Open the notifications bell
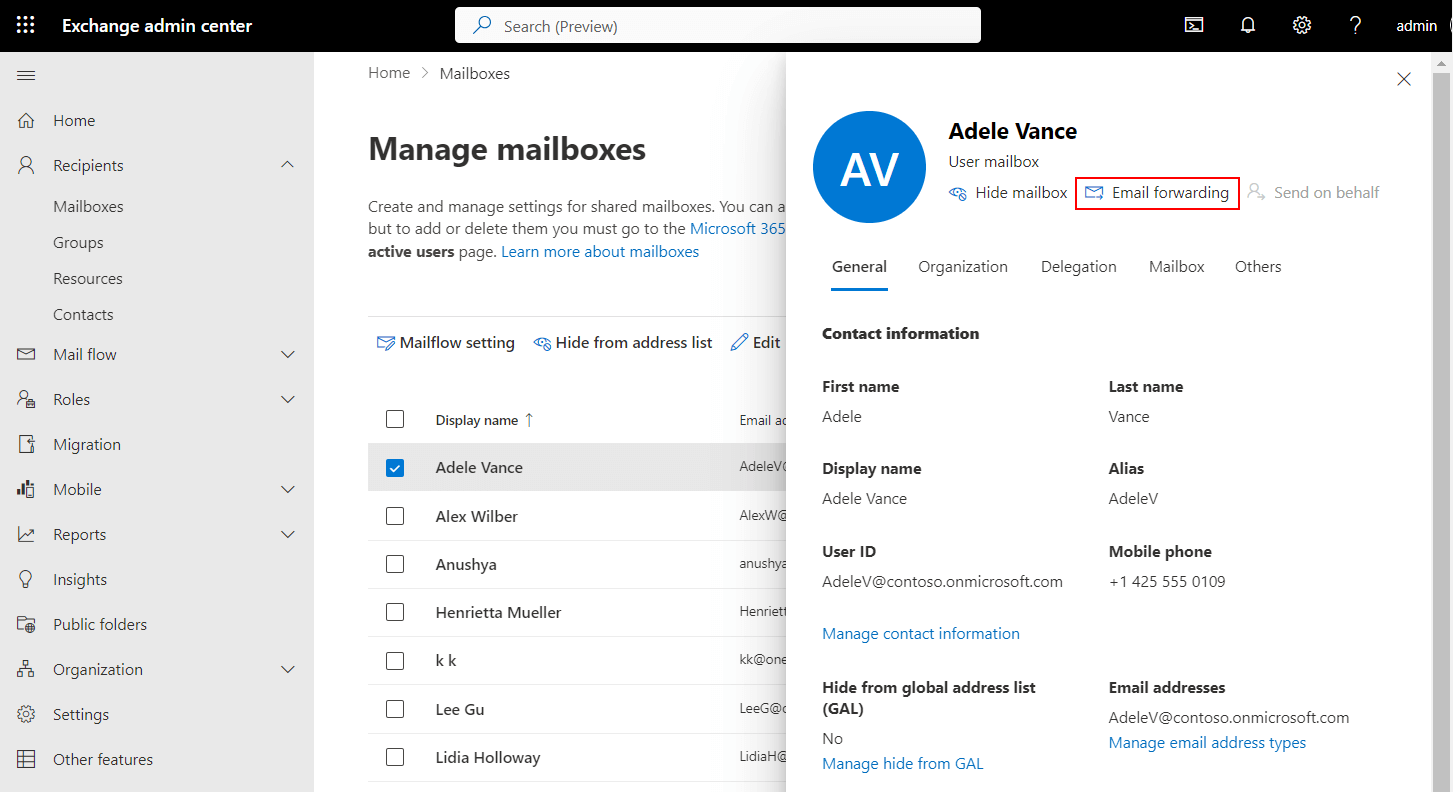1453x792 pixels. (1247, 25)
